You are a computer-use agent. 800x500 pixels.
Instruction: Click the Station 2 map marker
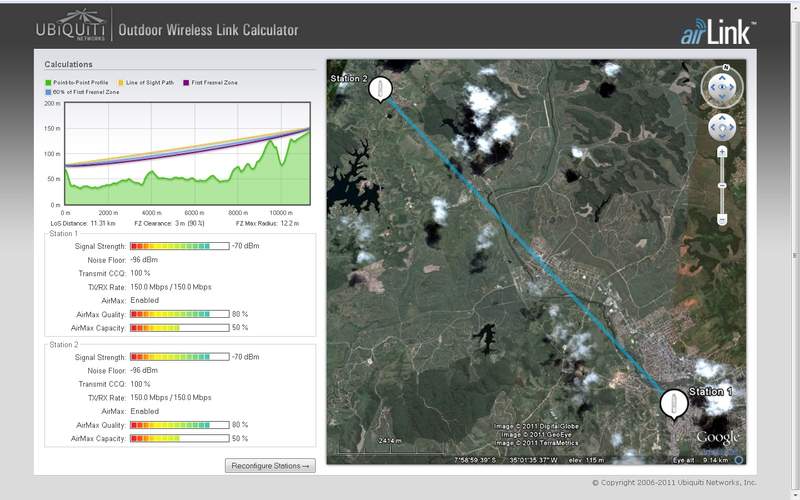380,90
